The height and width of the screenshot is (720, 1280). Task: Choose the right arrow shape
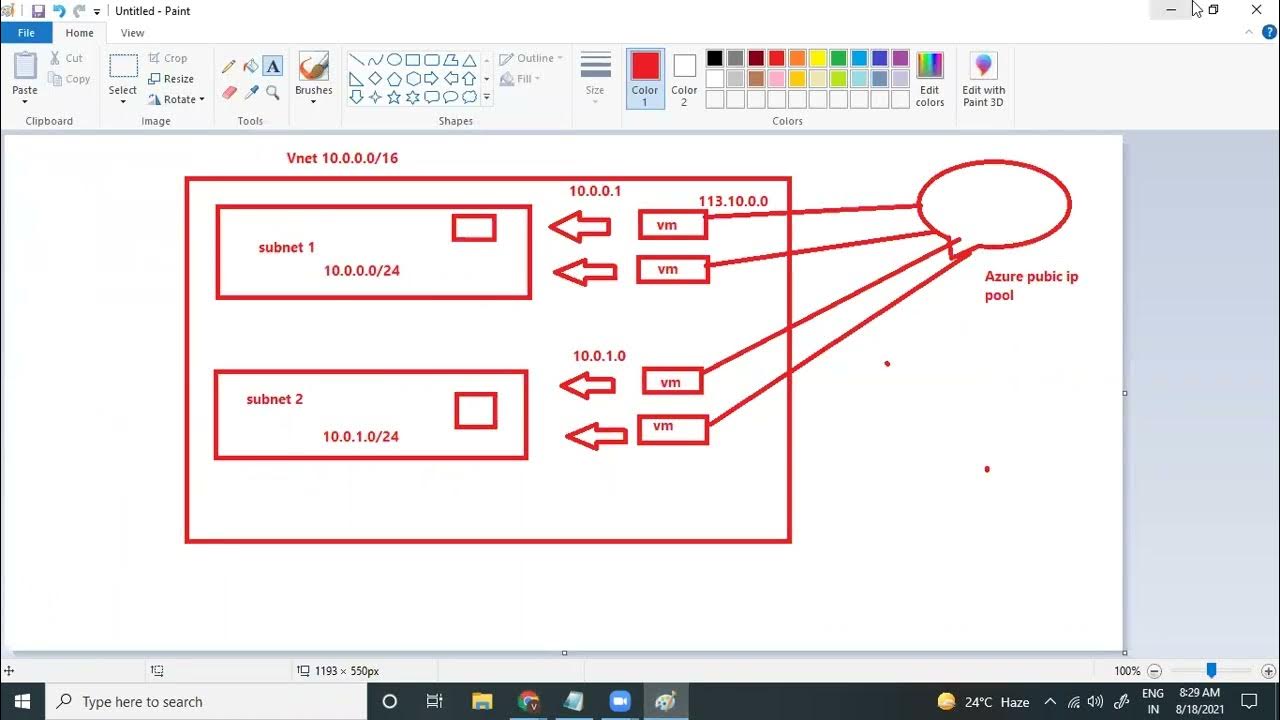(x=432, y=78)
